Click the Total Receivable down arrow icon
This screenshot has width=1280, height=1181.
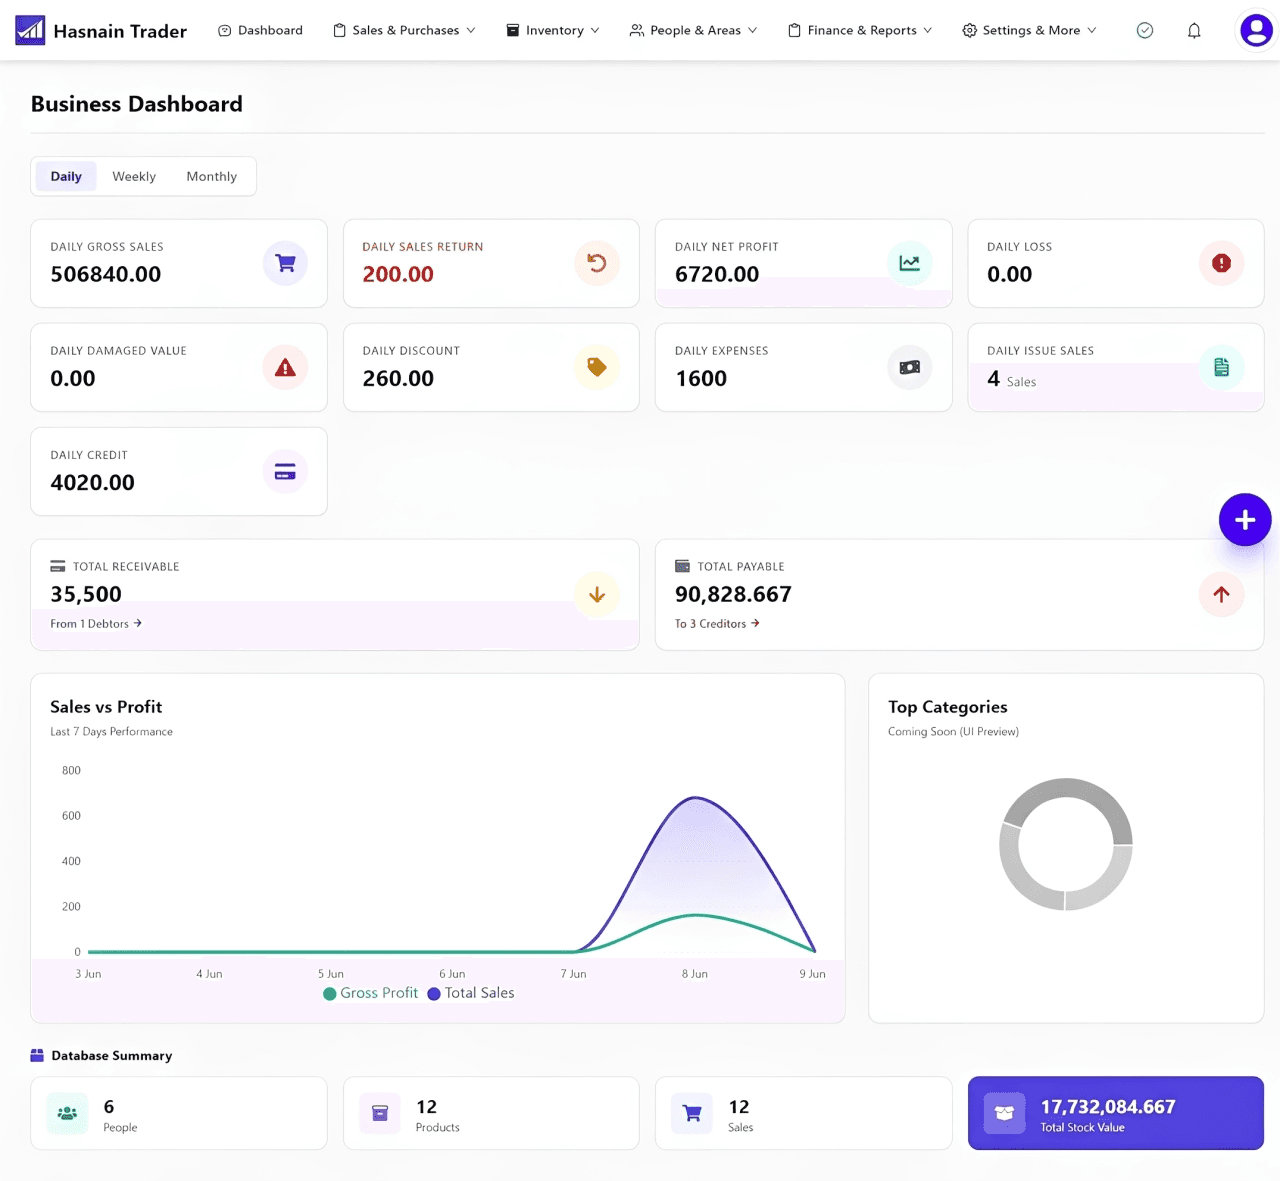(x=597, y=594)
